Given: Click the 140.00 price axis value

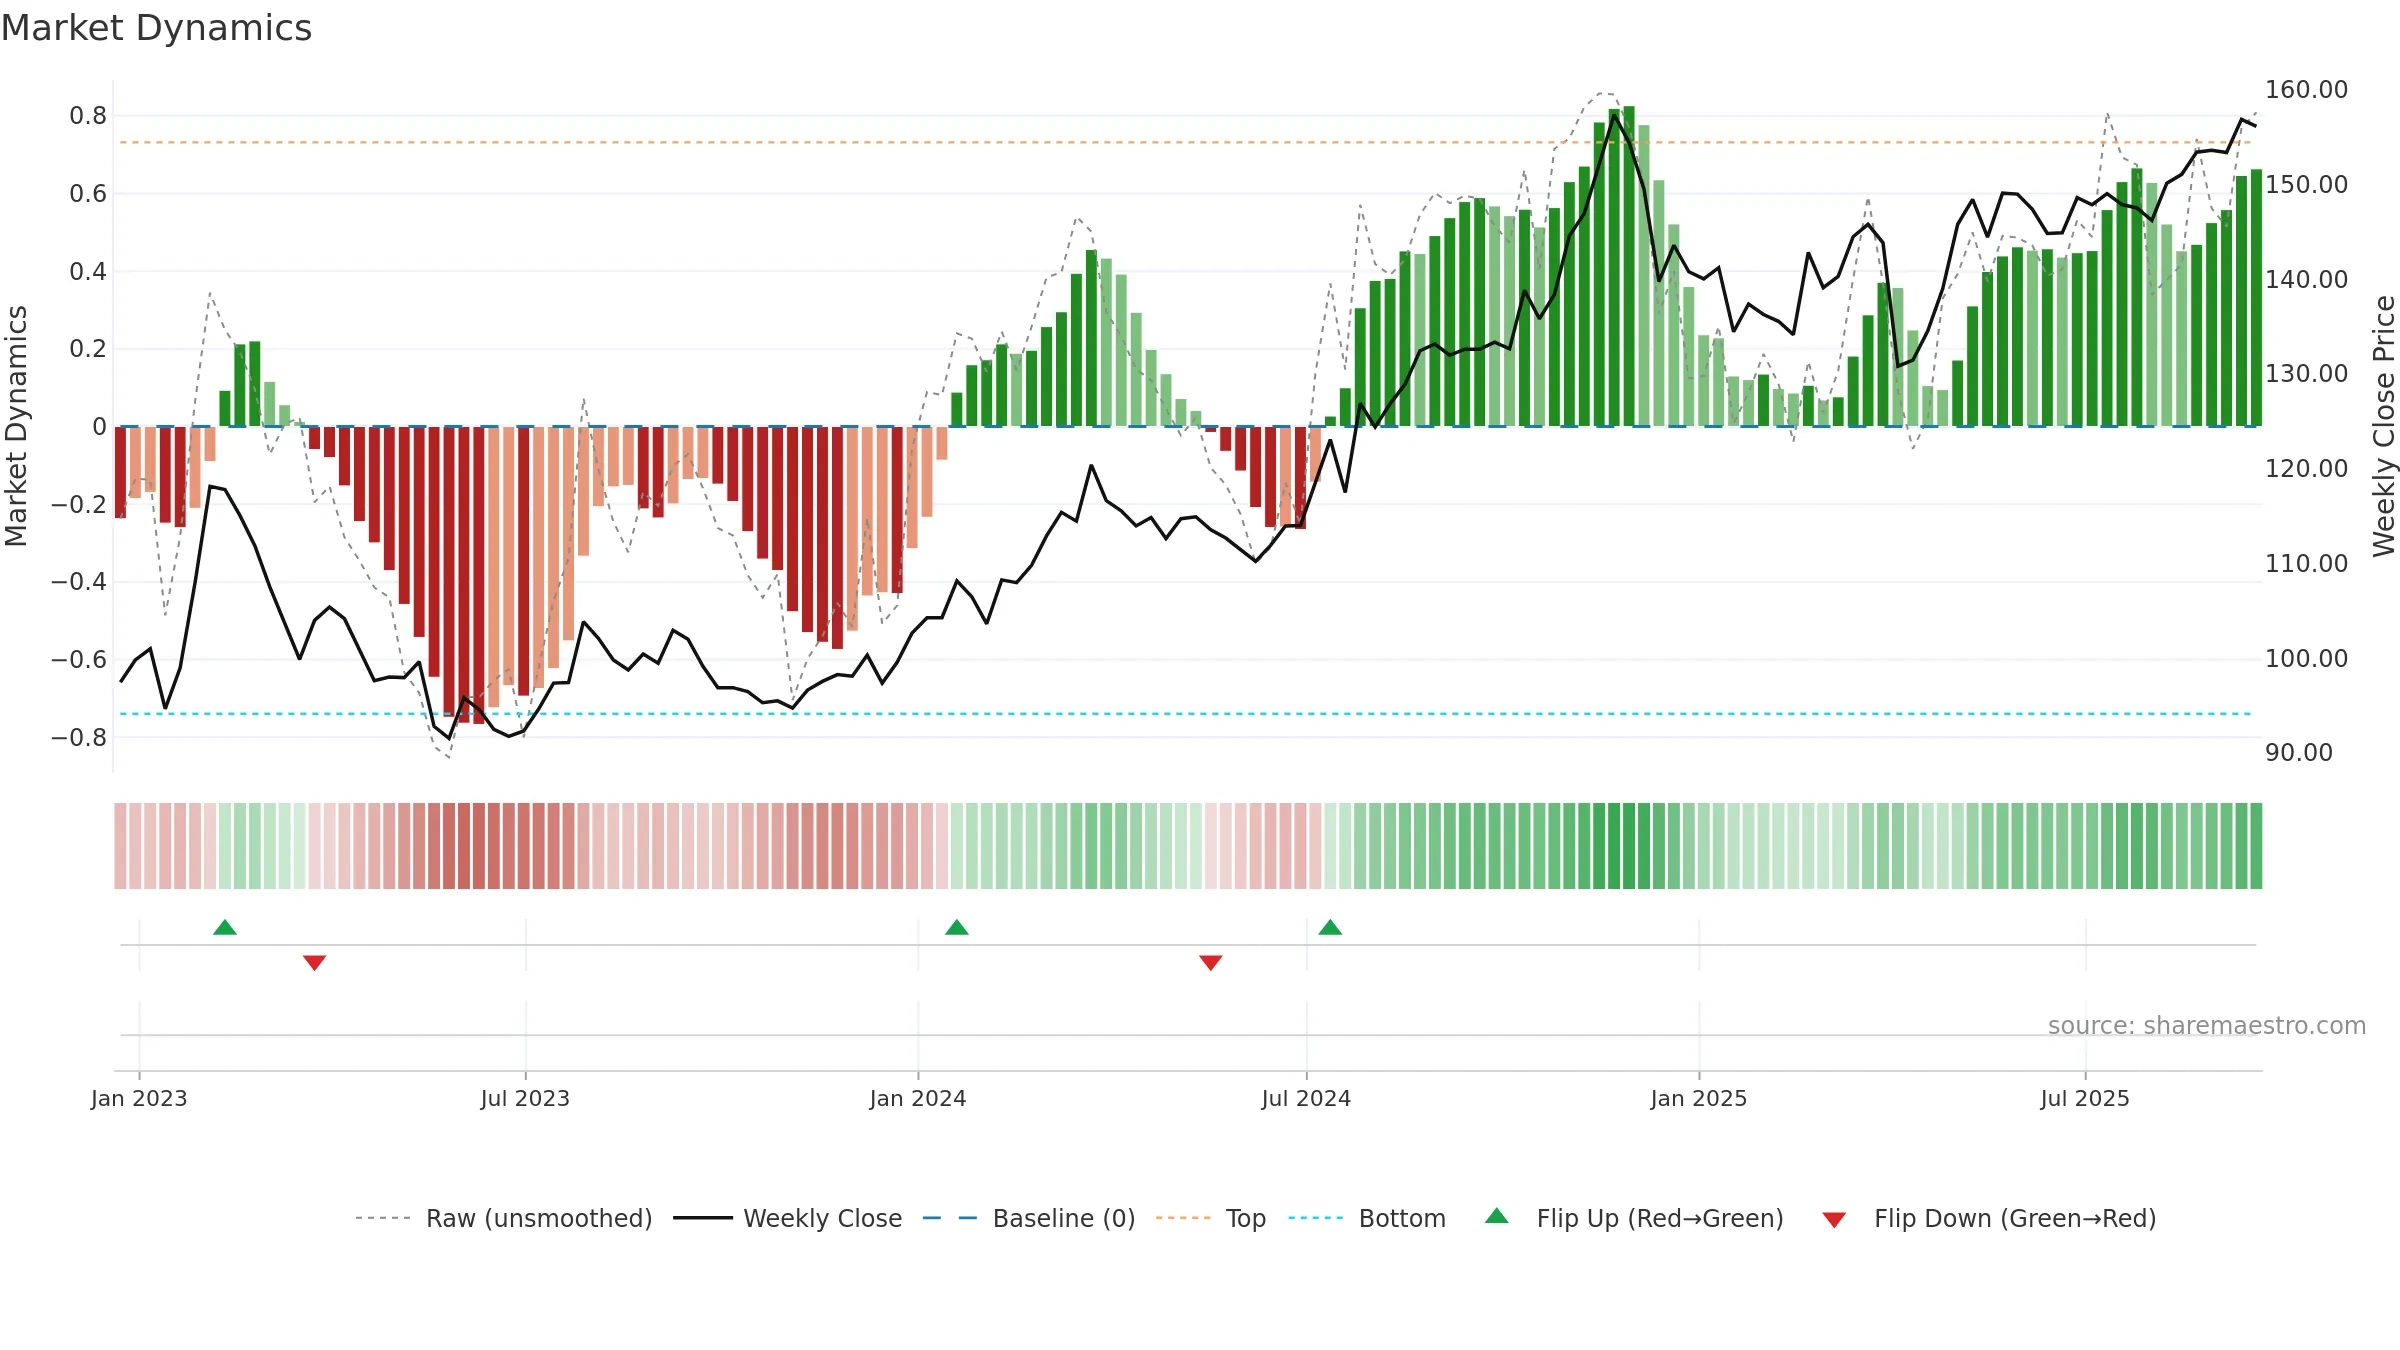Looking at the screenshot, I should [2306, 279].
